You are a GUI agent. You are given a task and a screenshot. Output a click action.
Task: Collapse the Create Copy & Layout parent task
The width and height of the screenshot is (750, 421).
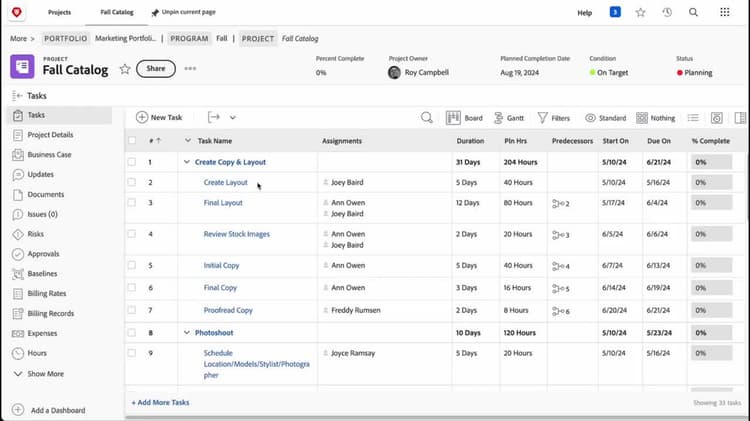pyautogui.click(x=186, y=162)
